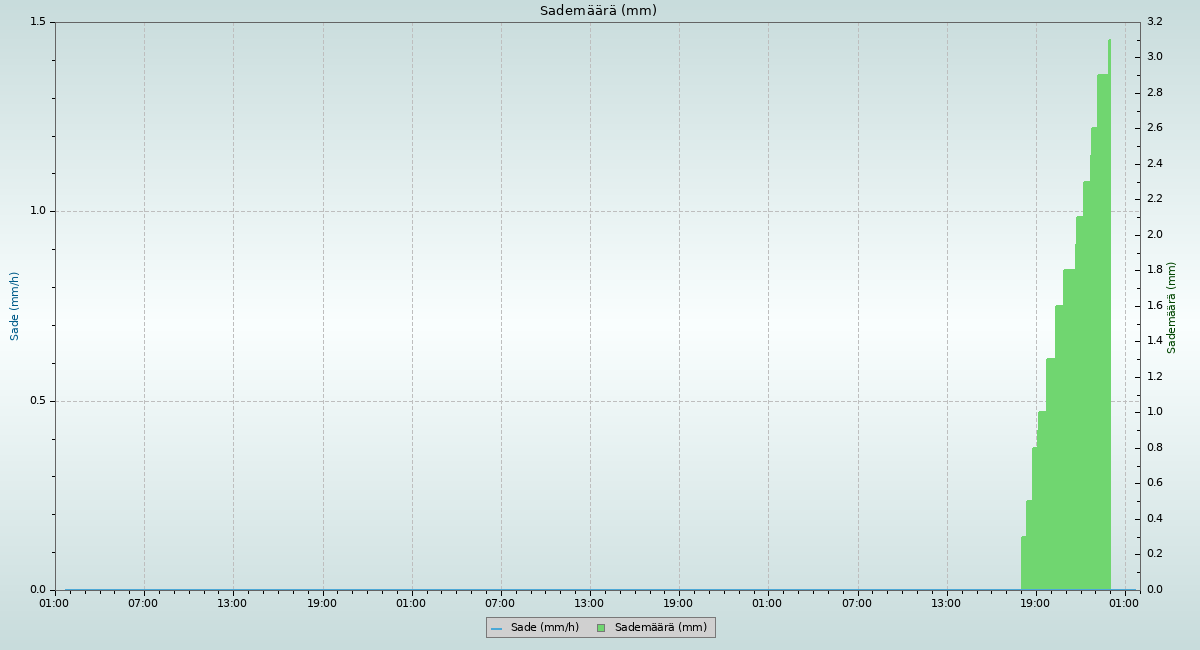1200x650 pixels.
Task: Click the 3.2 label on right axis
Action: pos(1154,22)
